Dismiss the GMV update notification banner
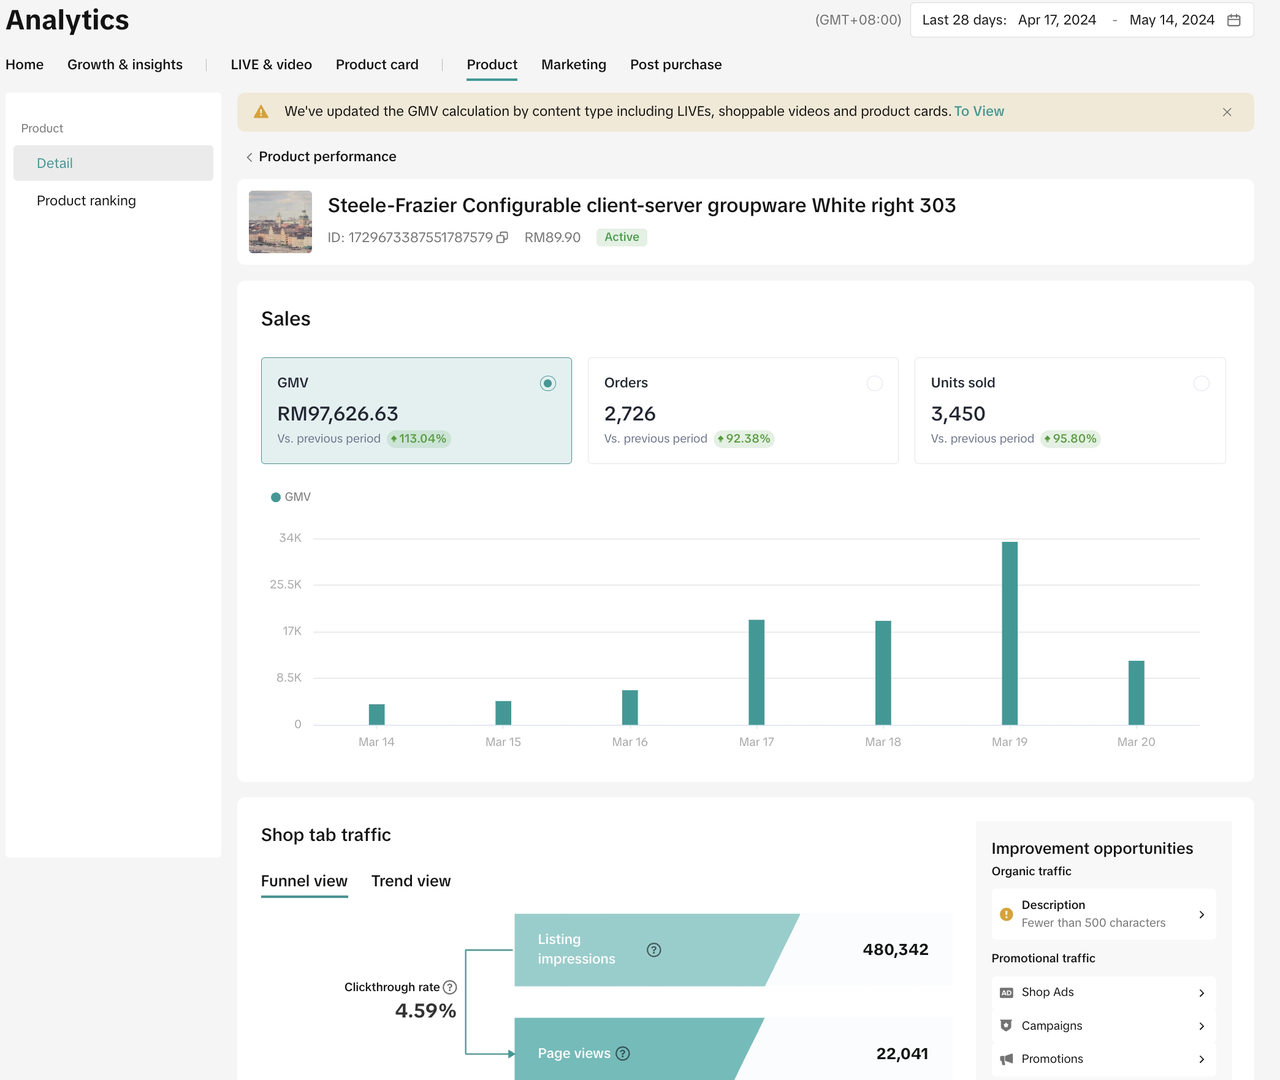The image size is (1280, 1080). 1227,112
